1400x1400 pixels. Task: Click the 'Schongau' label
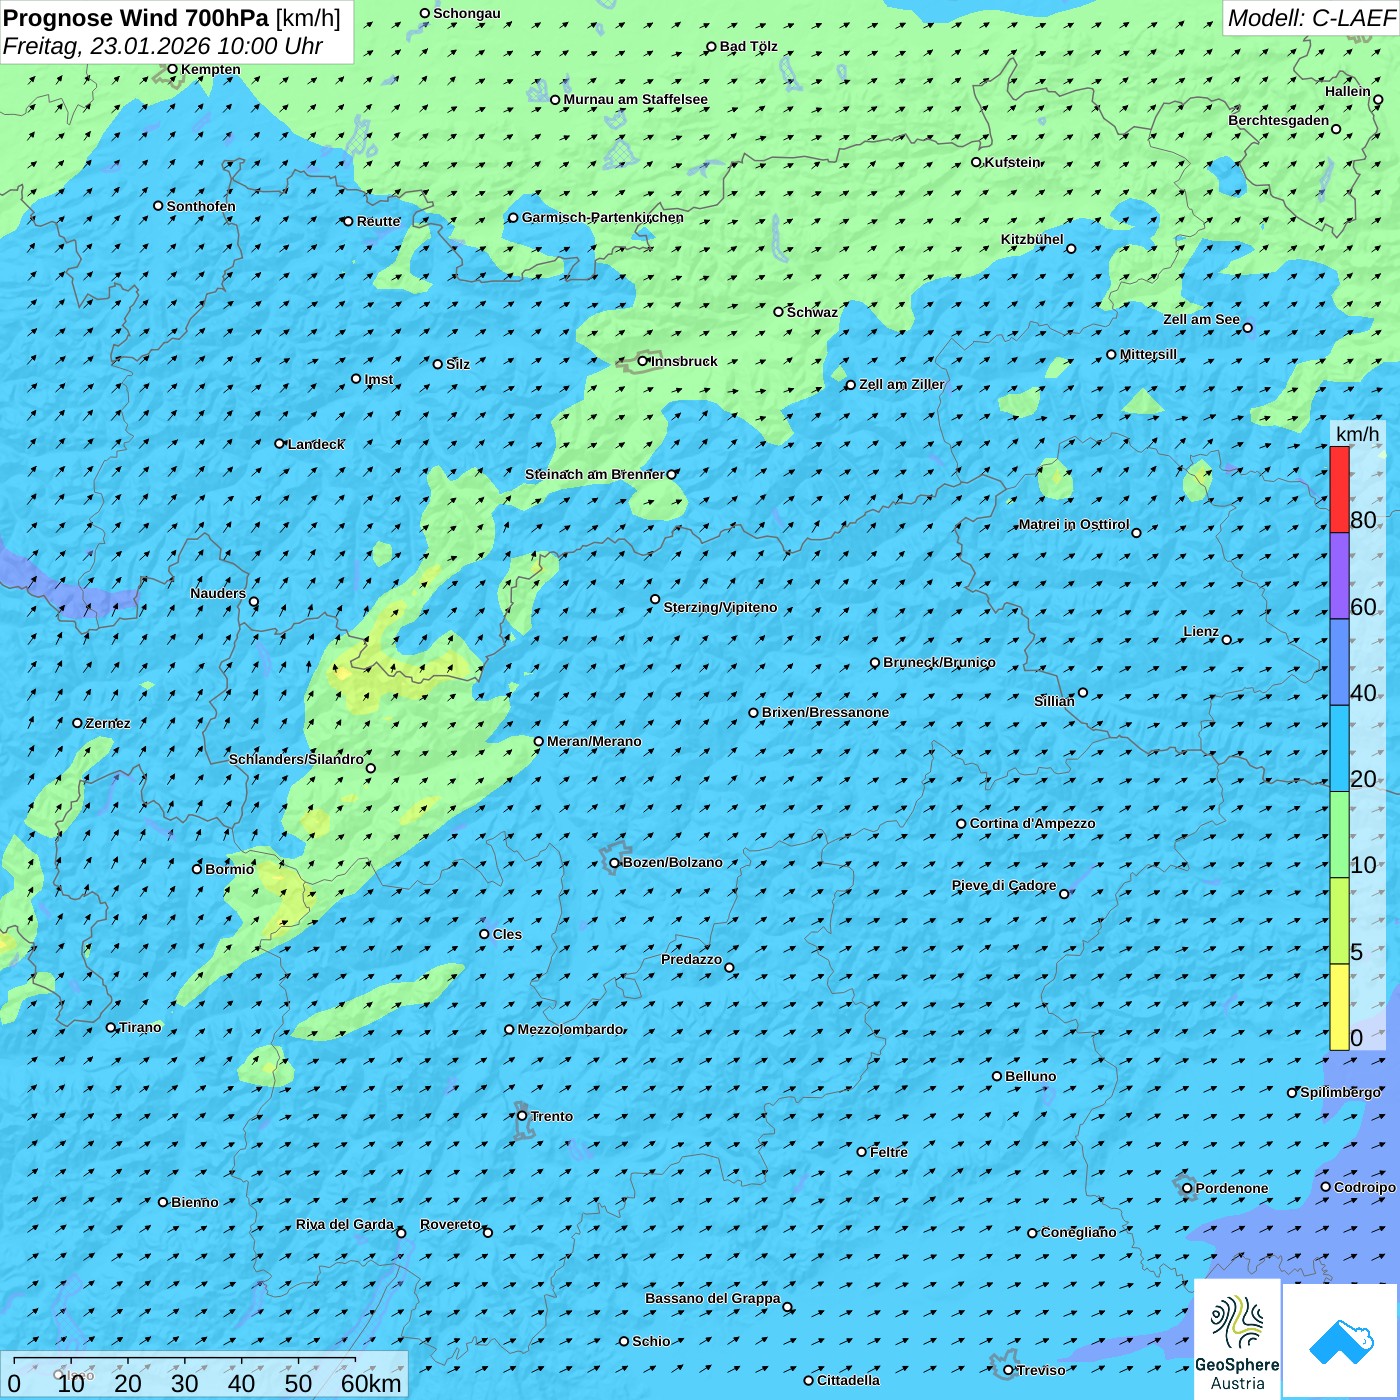466,13
